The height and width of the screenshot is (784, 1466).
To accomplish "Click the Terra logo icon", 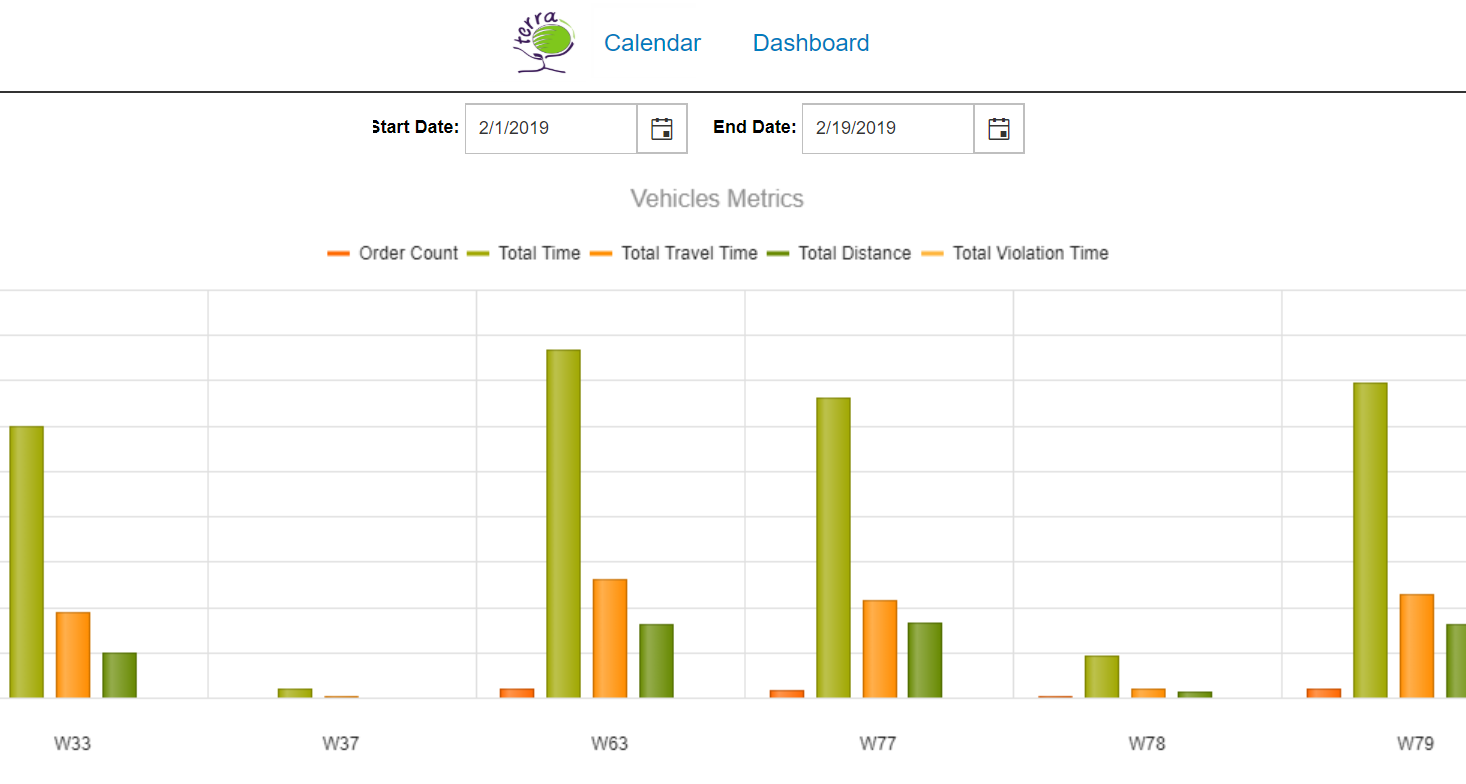I will [x=546, y=44].
